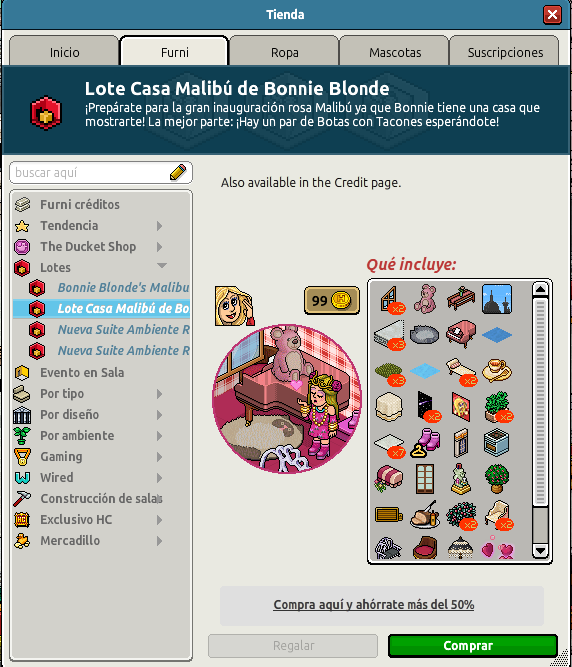
Task: Click the included items scrollbar down arrow
Action: pyautogui.click(x=540, y=551)
